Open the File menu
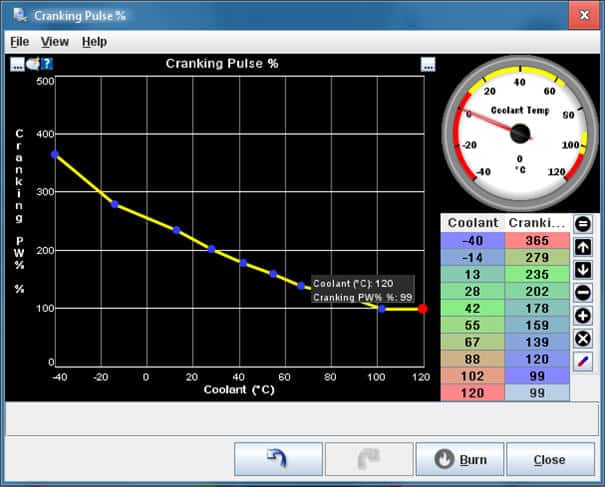The image size is (605, 487). (x=19, y=42)
